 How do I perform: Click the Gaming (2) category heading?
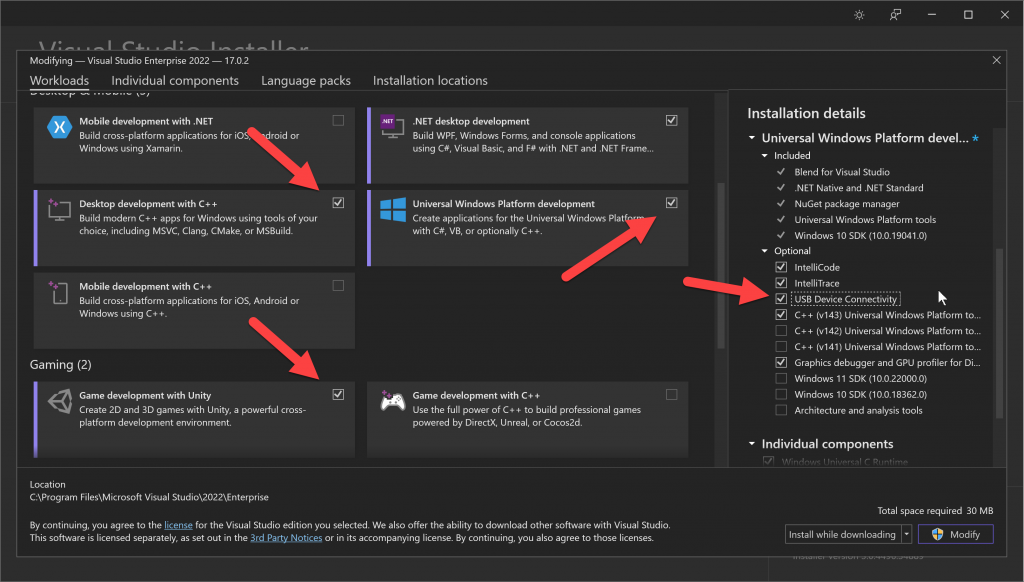61,364
